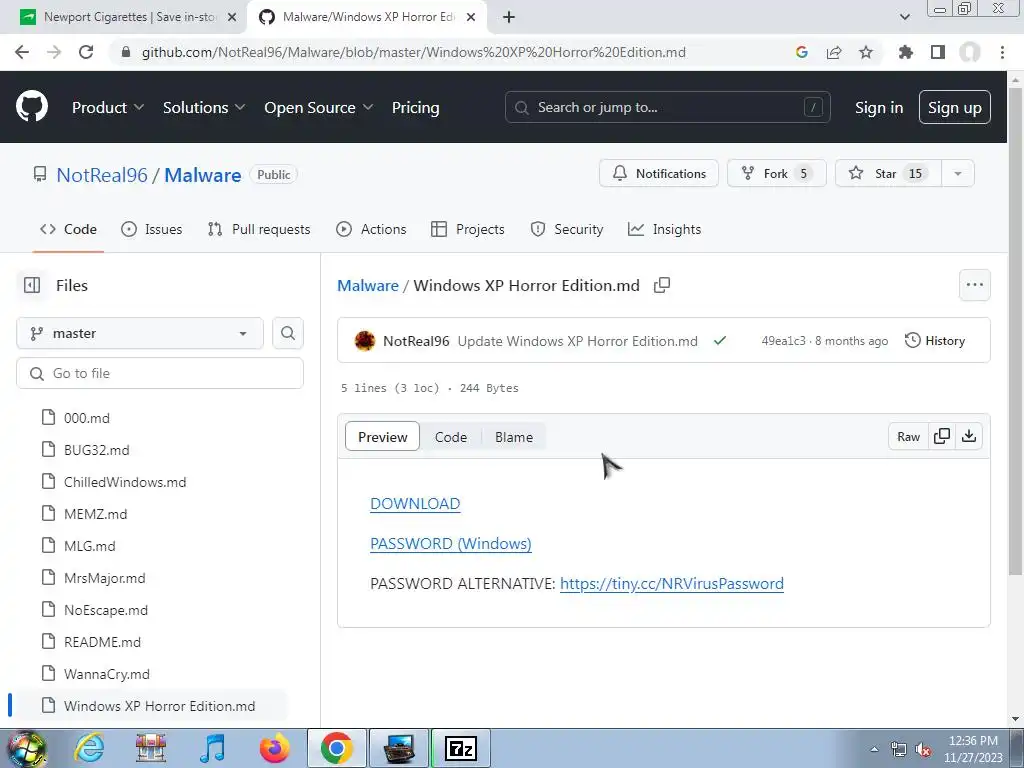The width and height of the screenshot is (1024, 768).
Task: Open the Security tab
Action: coord(566,229)
